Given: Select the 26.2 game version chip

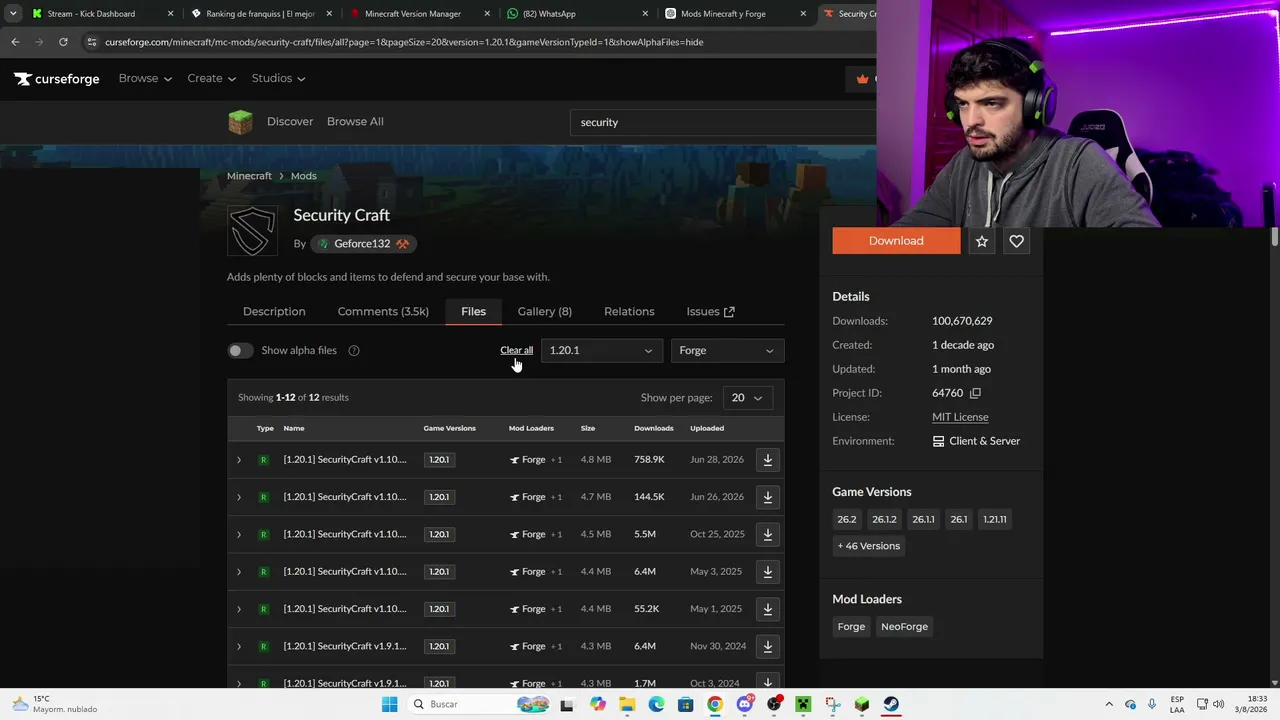Looking at the screenshot, I should point(847,520).
